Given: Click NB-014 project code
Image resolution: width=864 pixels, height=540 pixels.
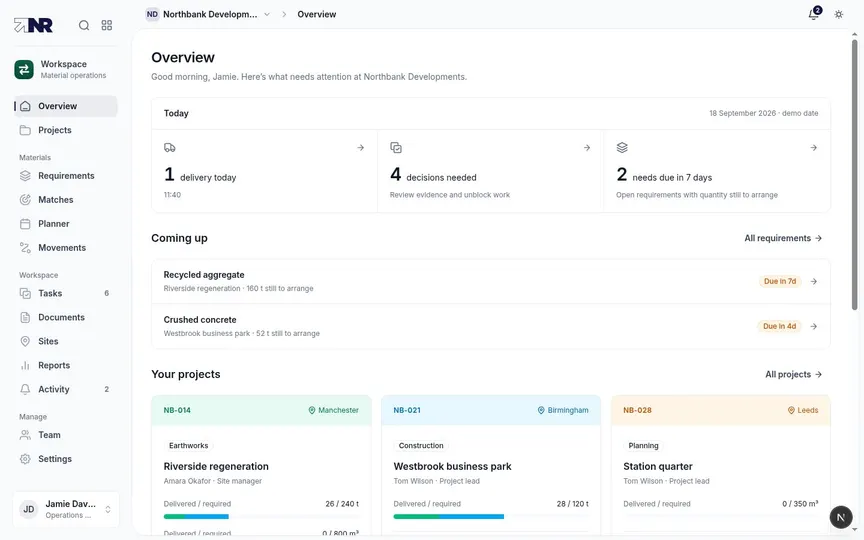Looking at the screenshot, I should pos(177,410).
